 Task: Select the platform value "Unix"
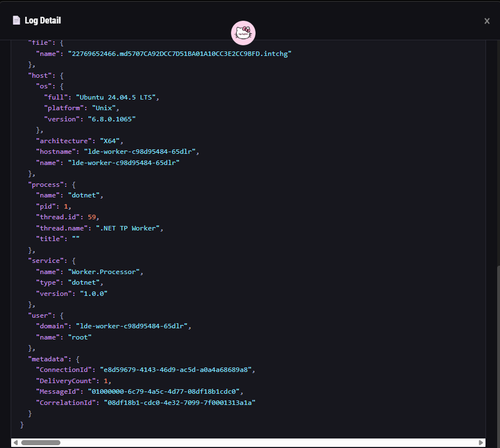coord(104,108)
